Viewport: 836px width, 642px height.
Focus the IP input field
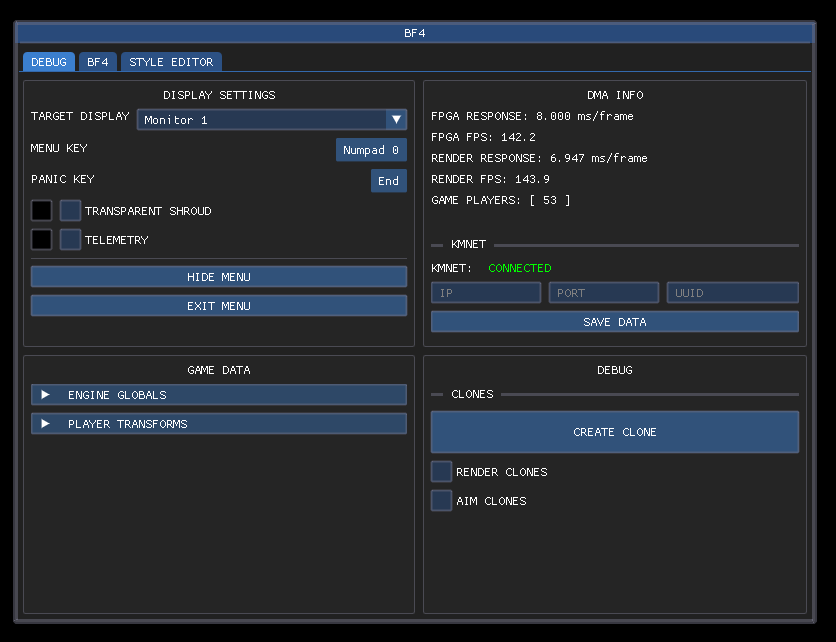pos(486,293)
